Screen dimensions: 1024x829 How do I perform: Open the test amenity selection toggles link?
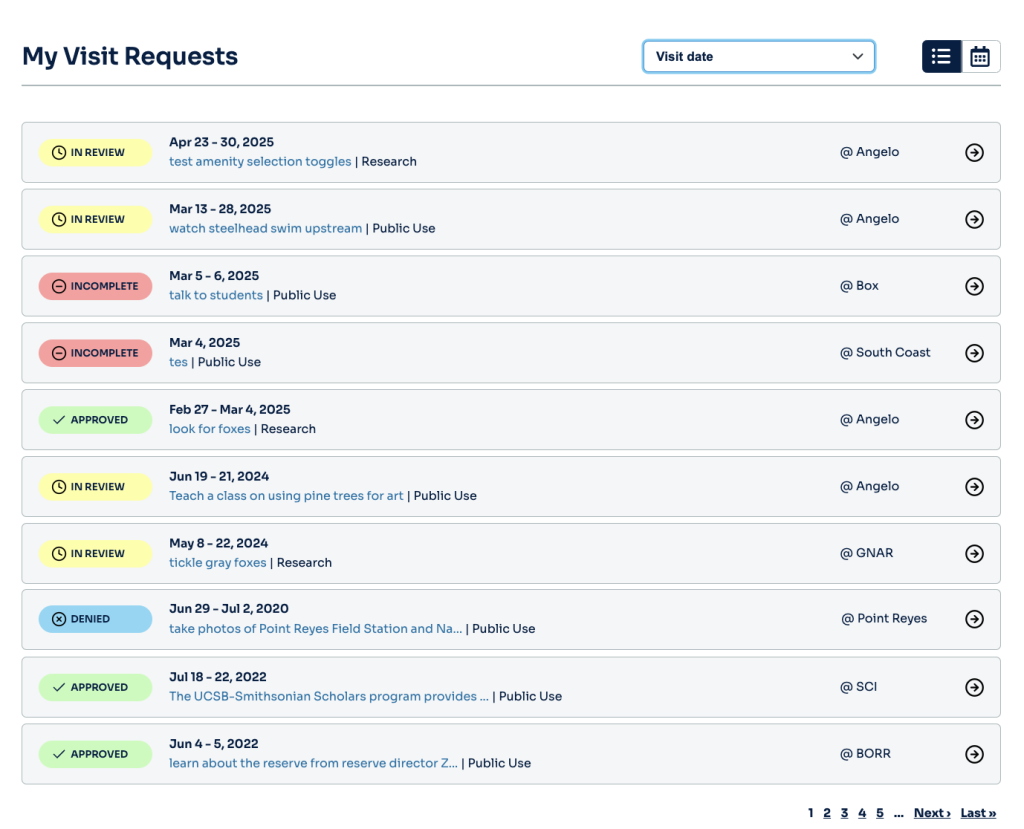[260, 161]
